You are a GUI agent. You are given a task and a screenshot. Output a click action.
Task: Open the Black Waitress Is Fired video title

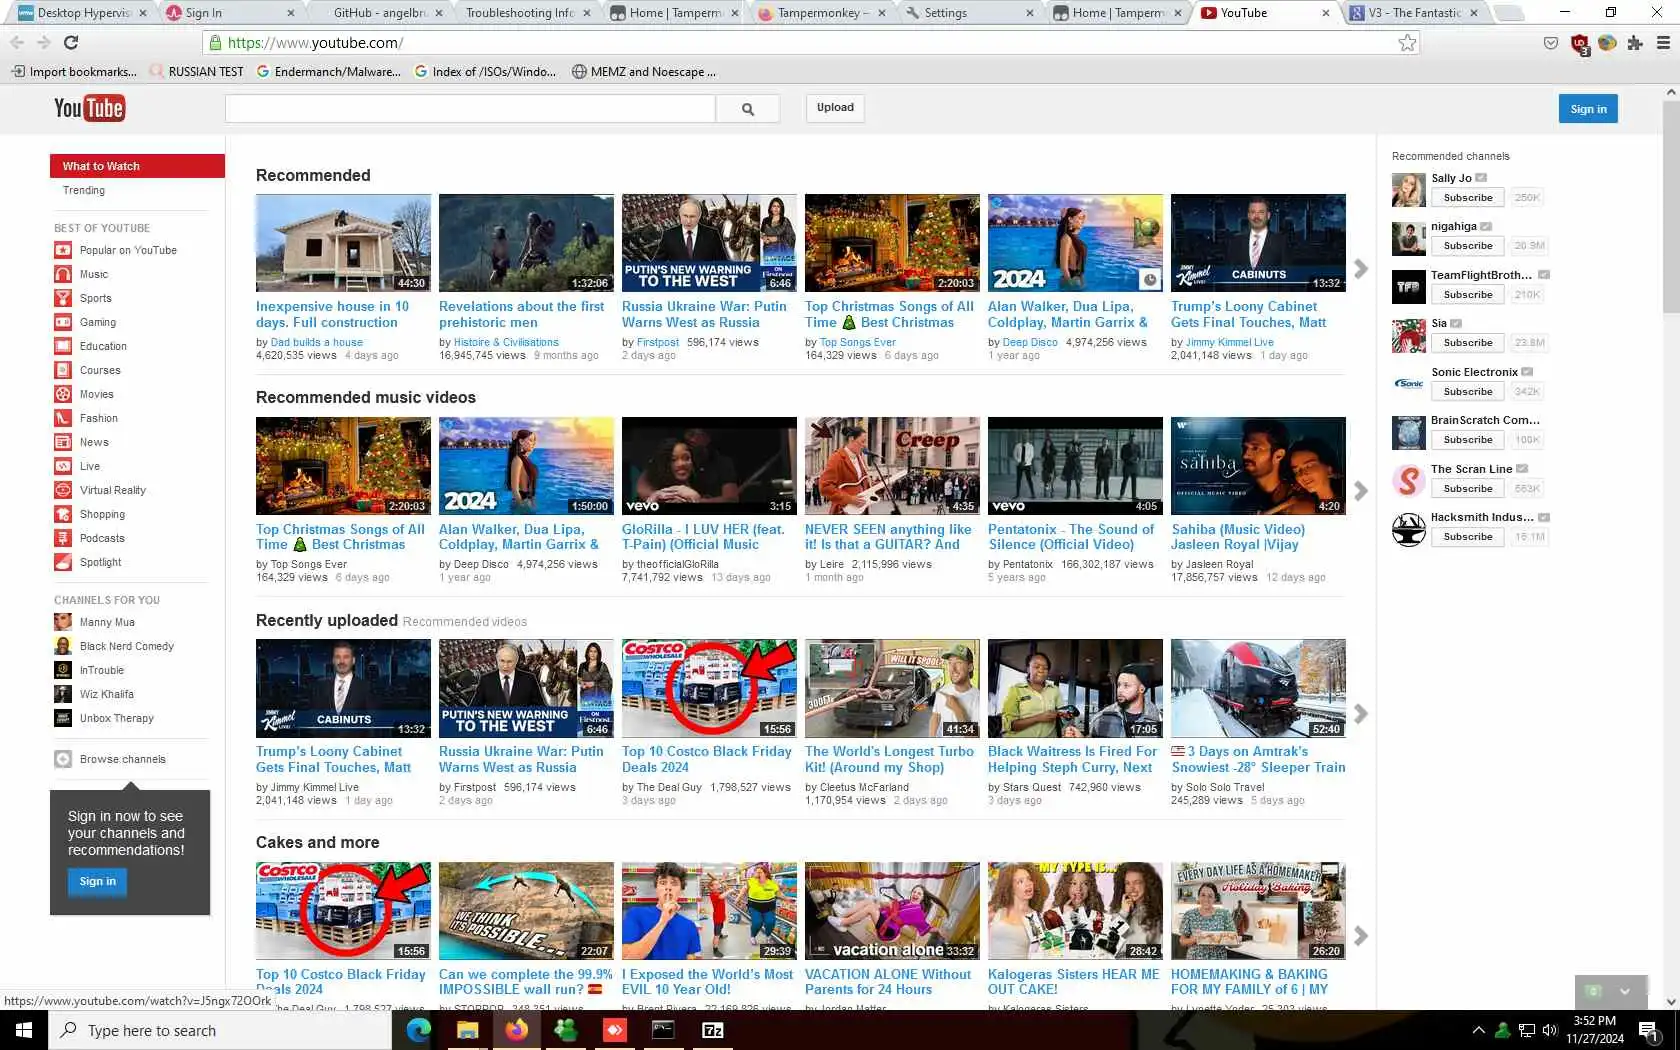1072,759
